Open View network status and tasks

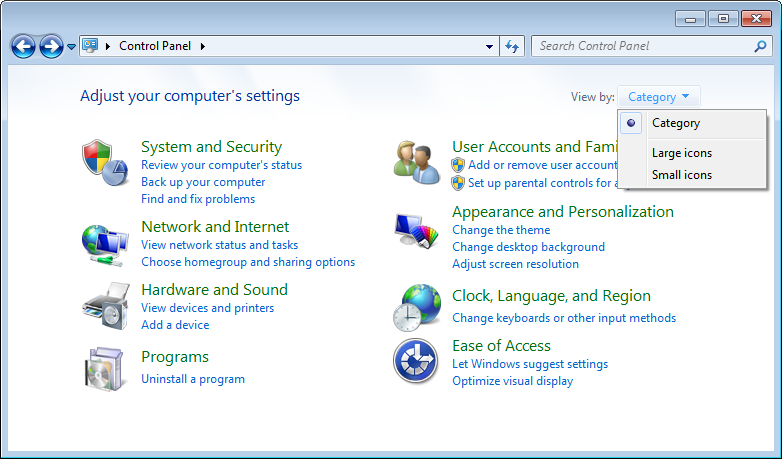coord(219,245)
